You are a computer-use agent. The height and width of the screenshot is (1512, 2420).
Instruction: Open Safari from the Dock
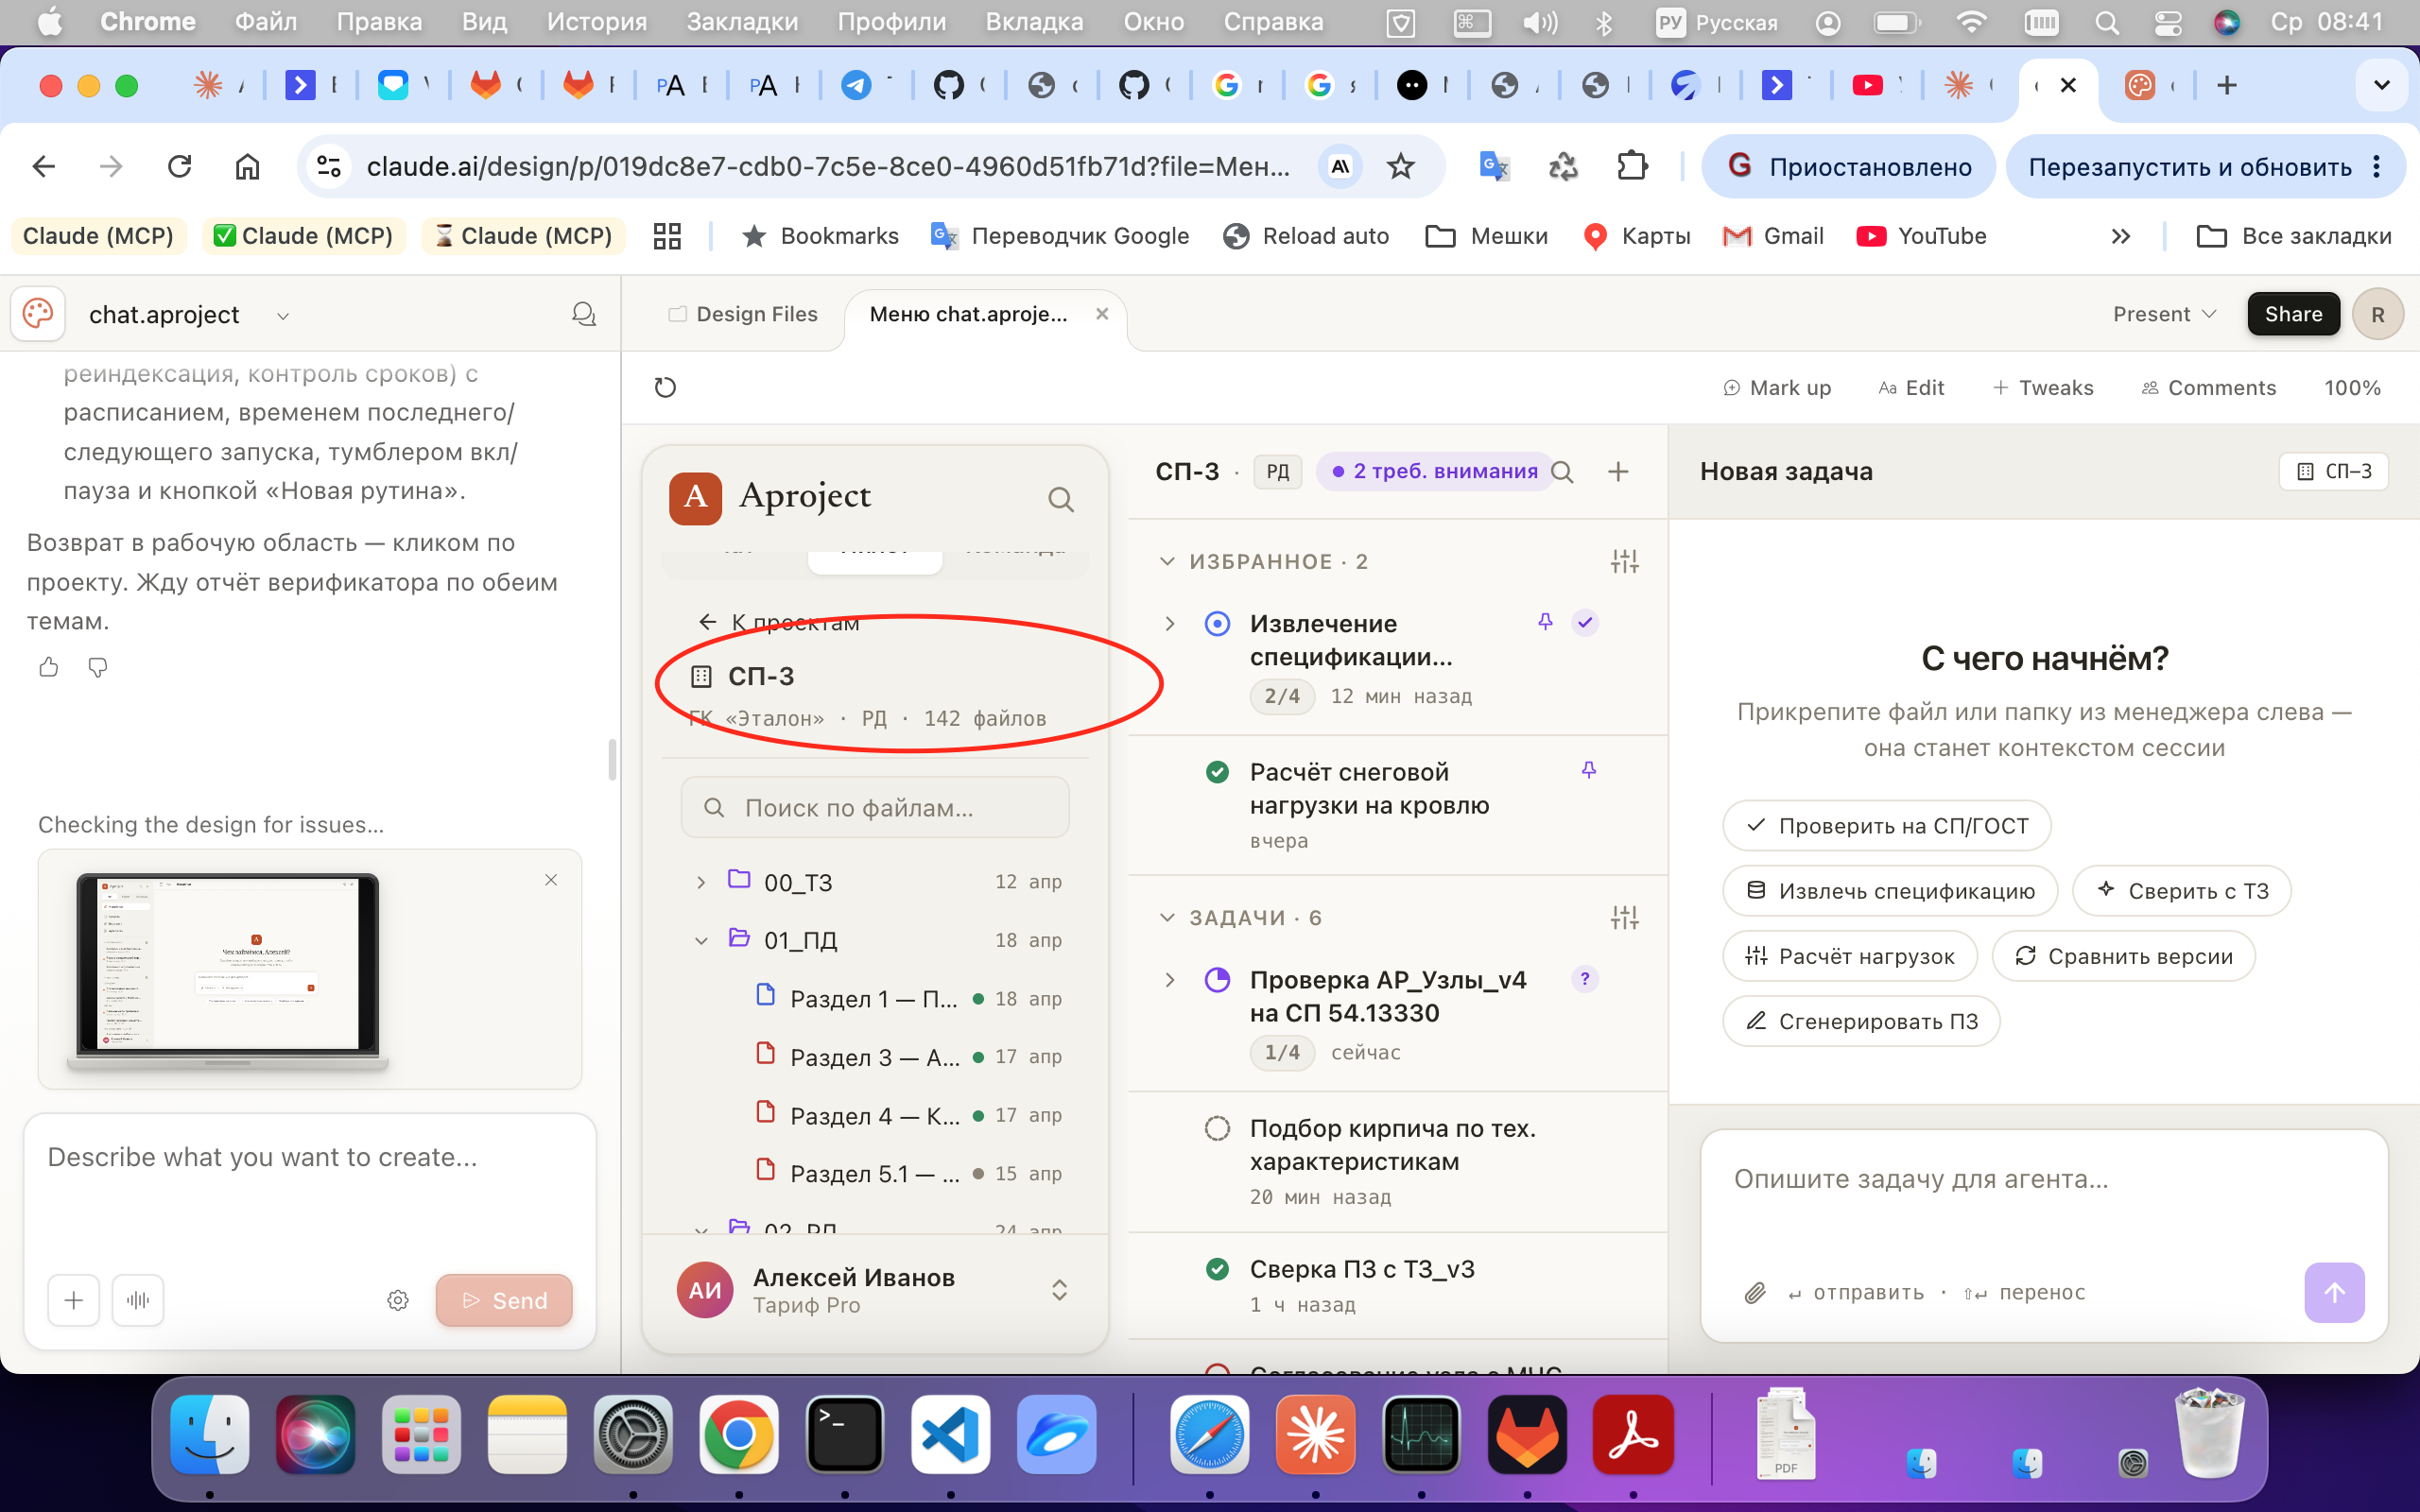coord(1210,1434)
